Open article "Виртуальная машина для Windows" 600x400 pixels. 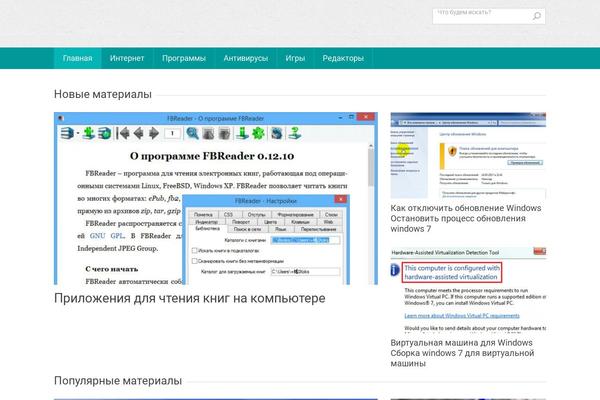click(462, 353)
